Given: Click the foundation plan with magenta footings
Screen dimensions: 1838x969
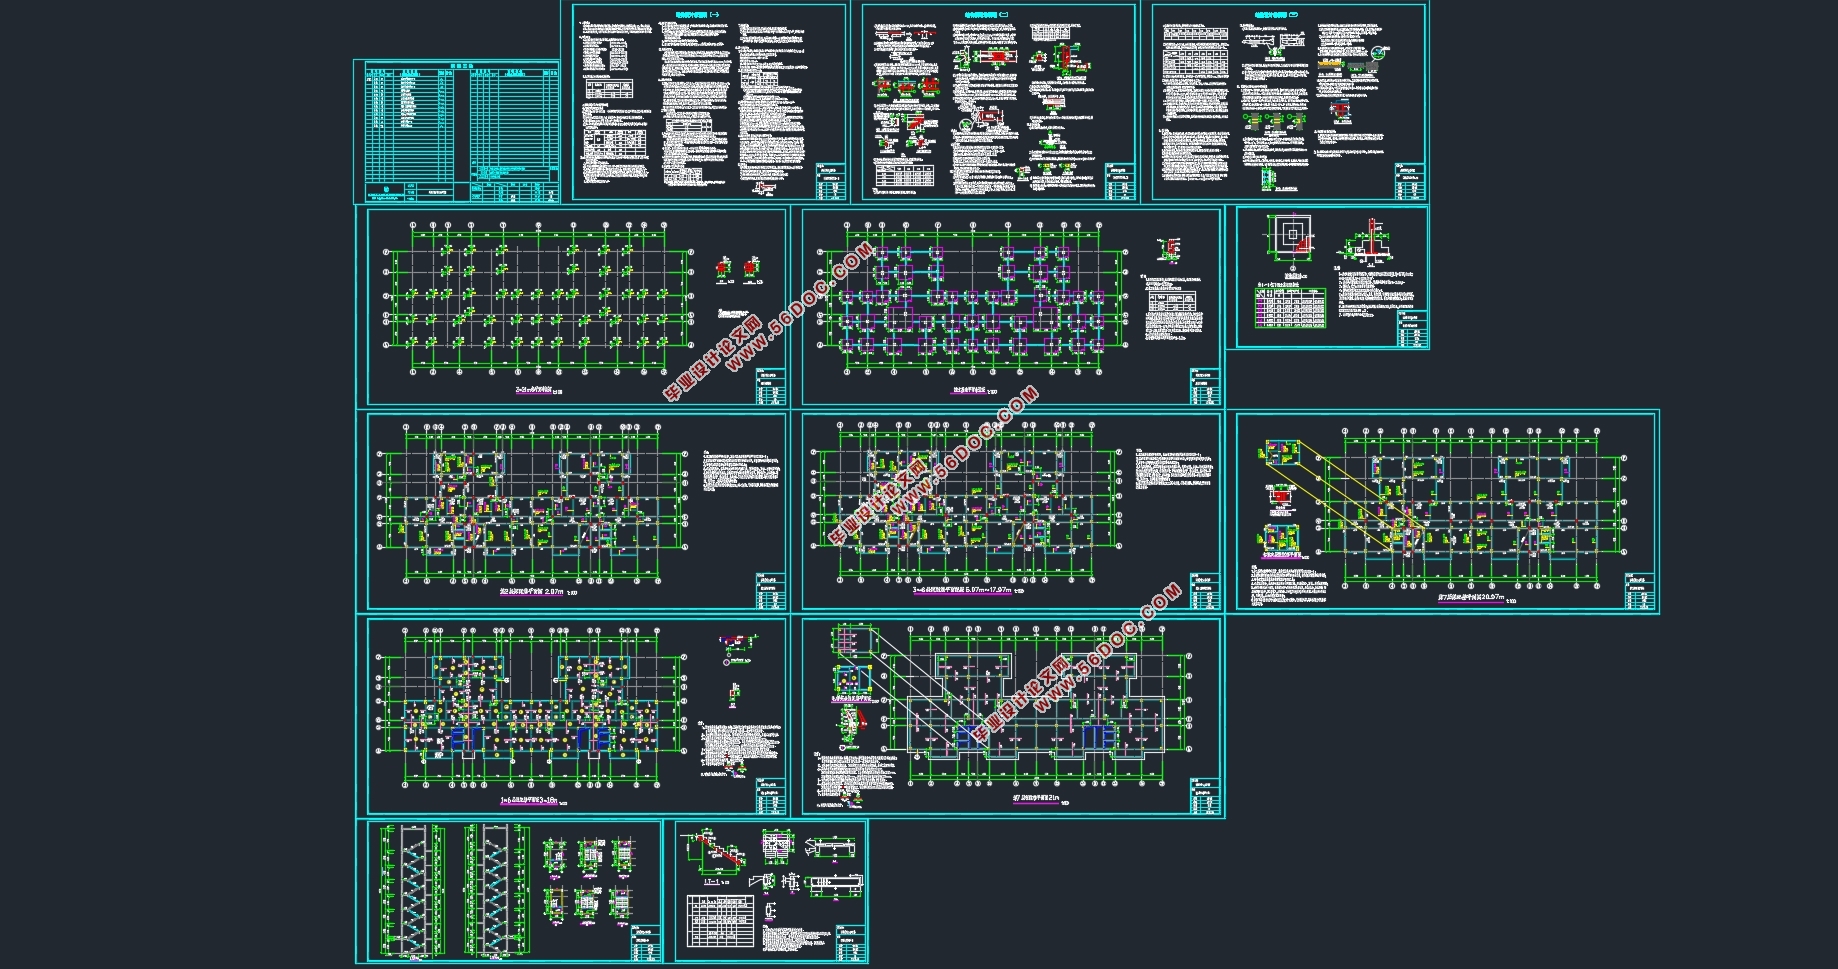Looking at the screenshot, I should point(1010,306).
